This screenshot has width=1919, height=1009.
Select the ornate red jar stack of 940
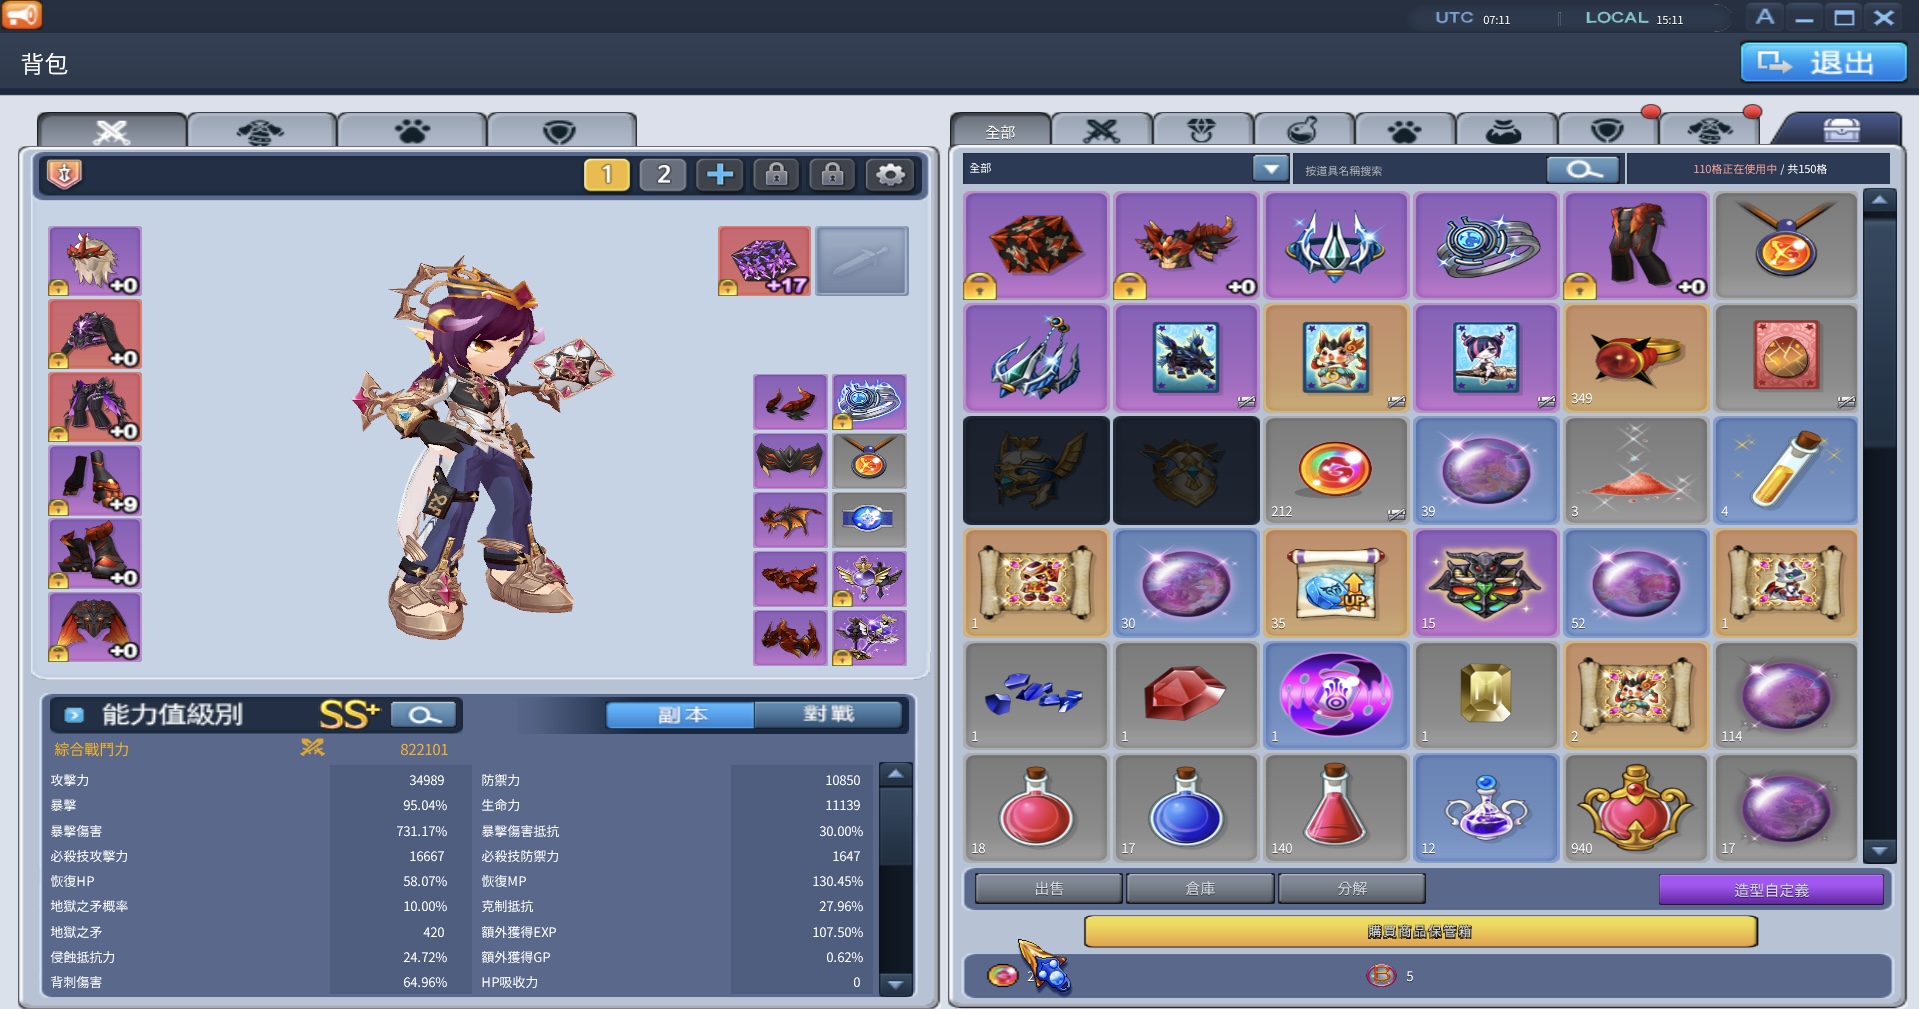pyautogui.click(x=1636, y=808)
